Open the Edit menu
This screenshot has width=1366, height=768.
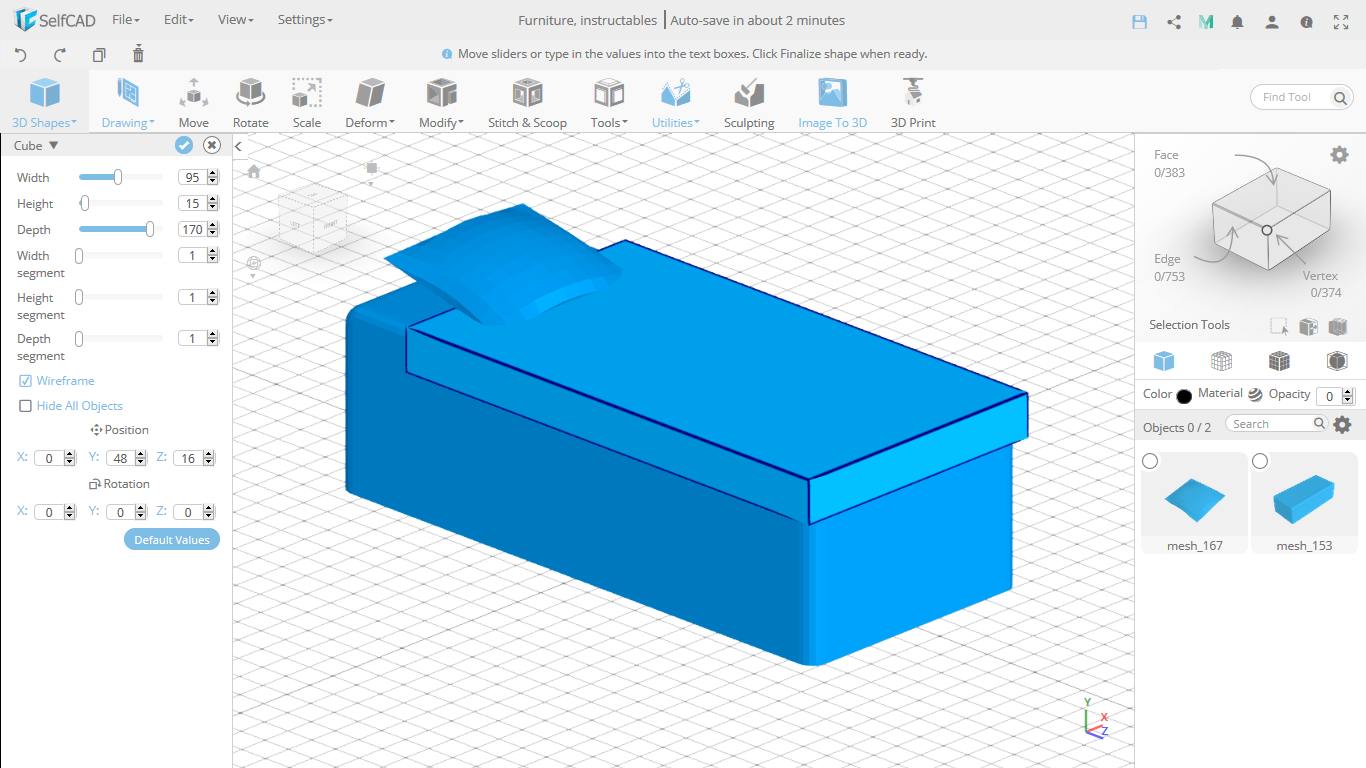pos(179,20)
